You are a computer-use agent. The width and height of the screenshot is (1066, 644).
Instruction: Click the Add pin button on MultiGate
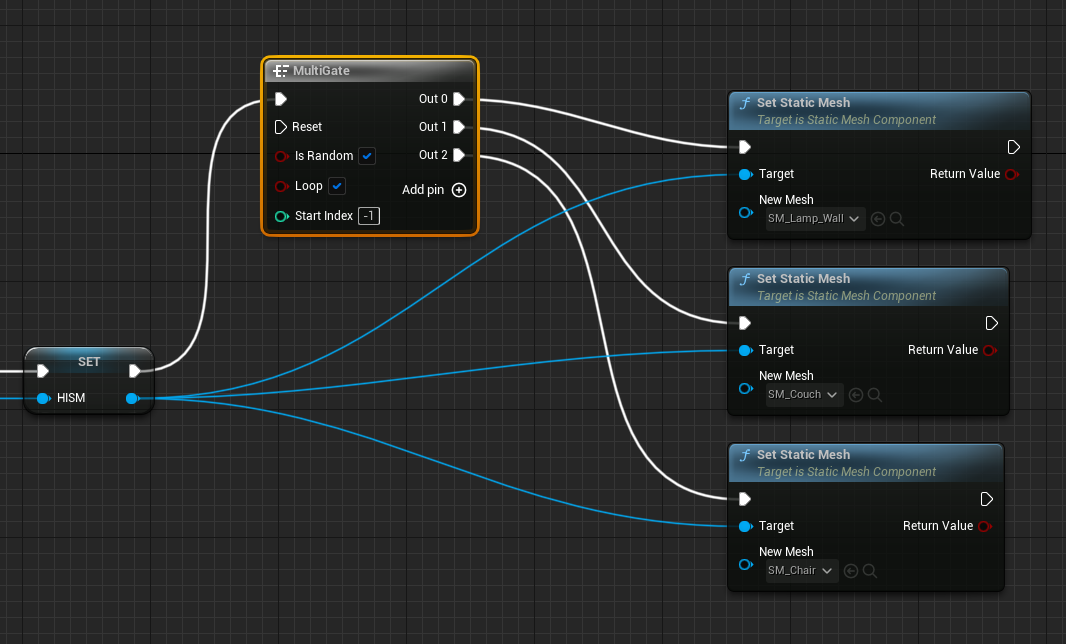pyautogui.click(x=458, y=190)
